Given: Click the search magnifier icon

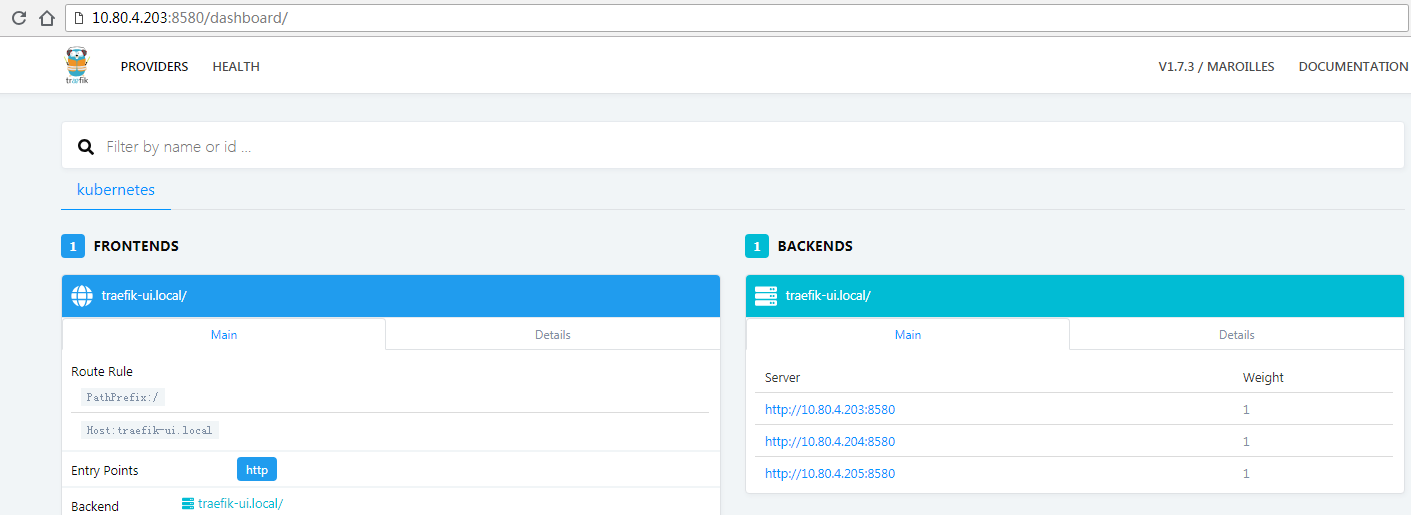Looking at the screenshot, I should click(86, 147).
